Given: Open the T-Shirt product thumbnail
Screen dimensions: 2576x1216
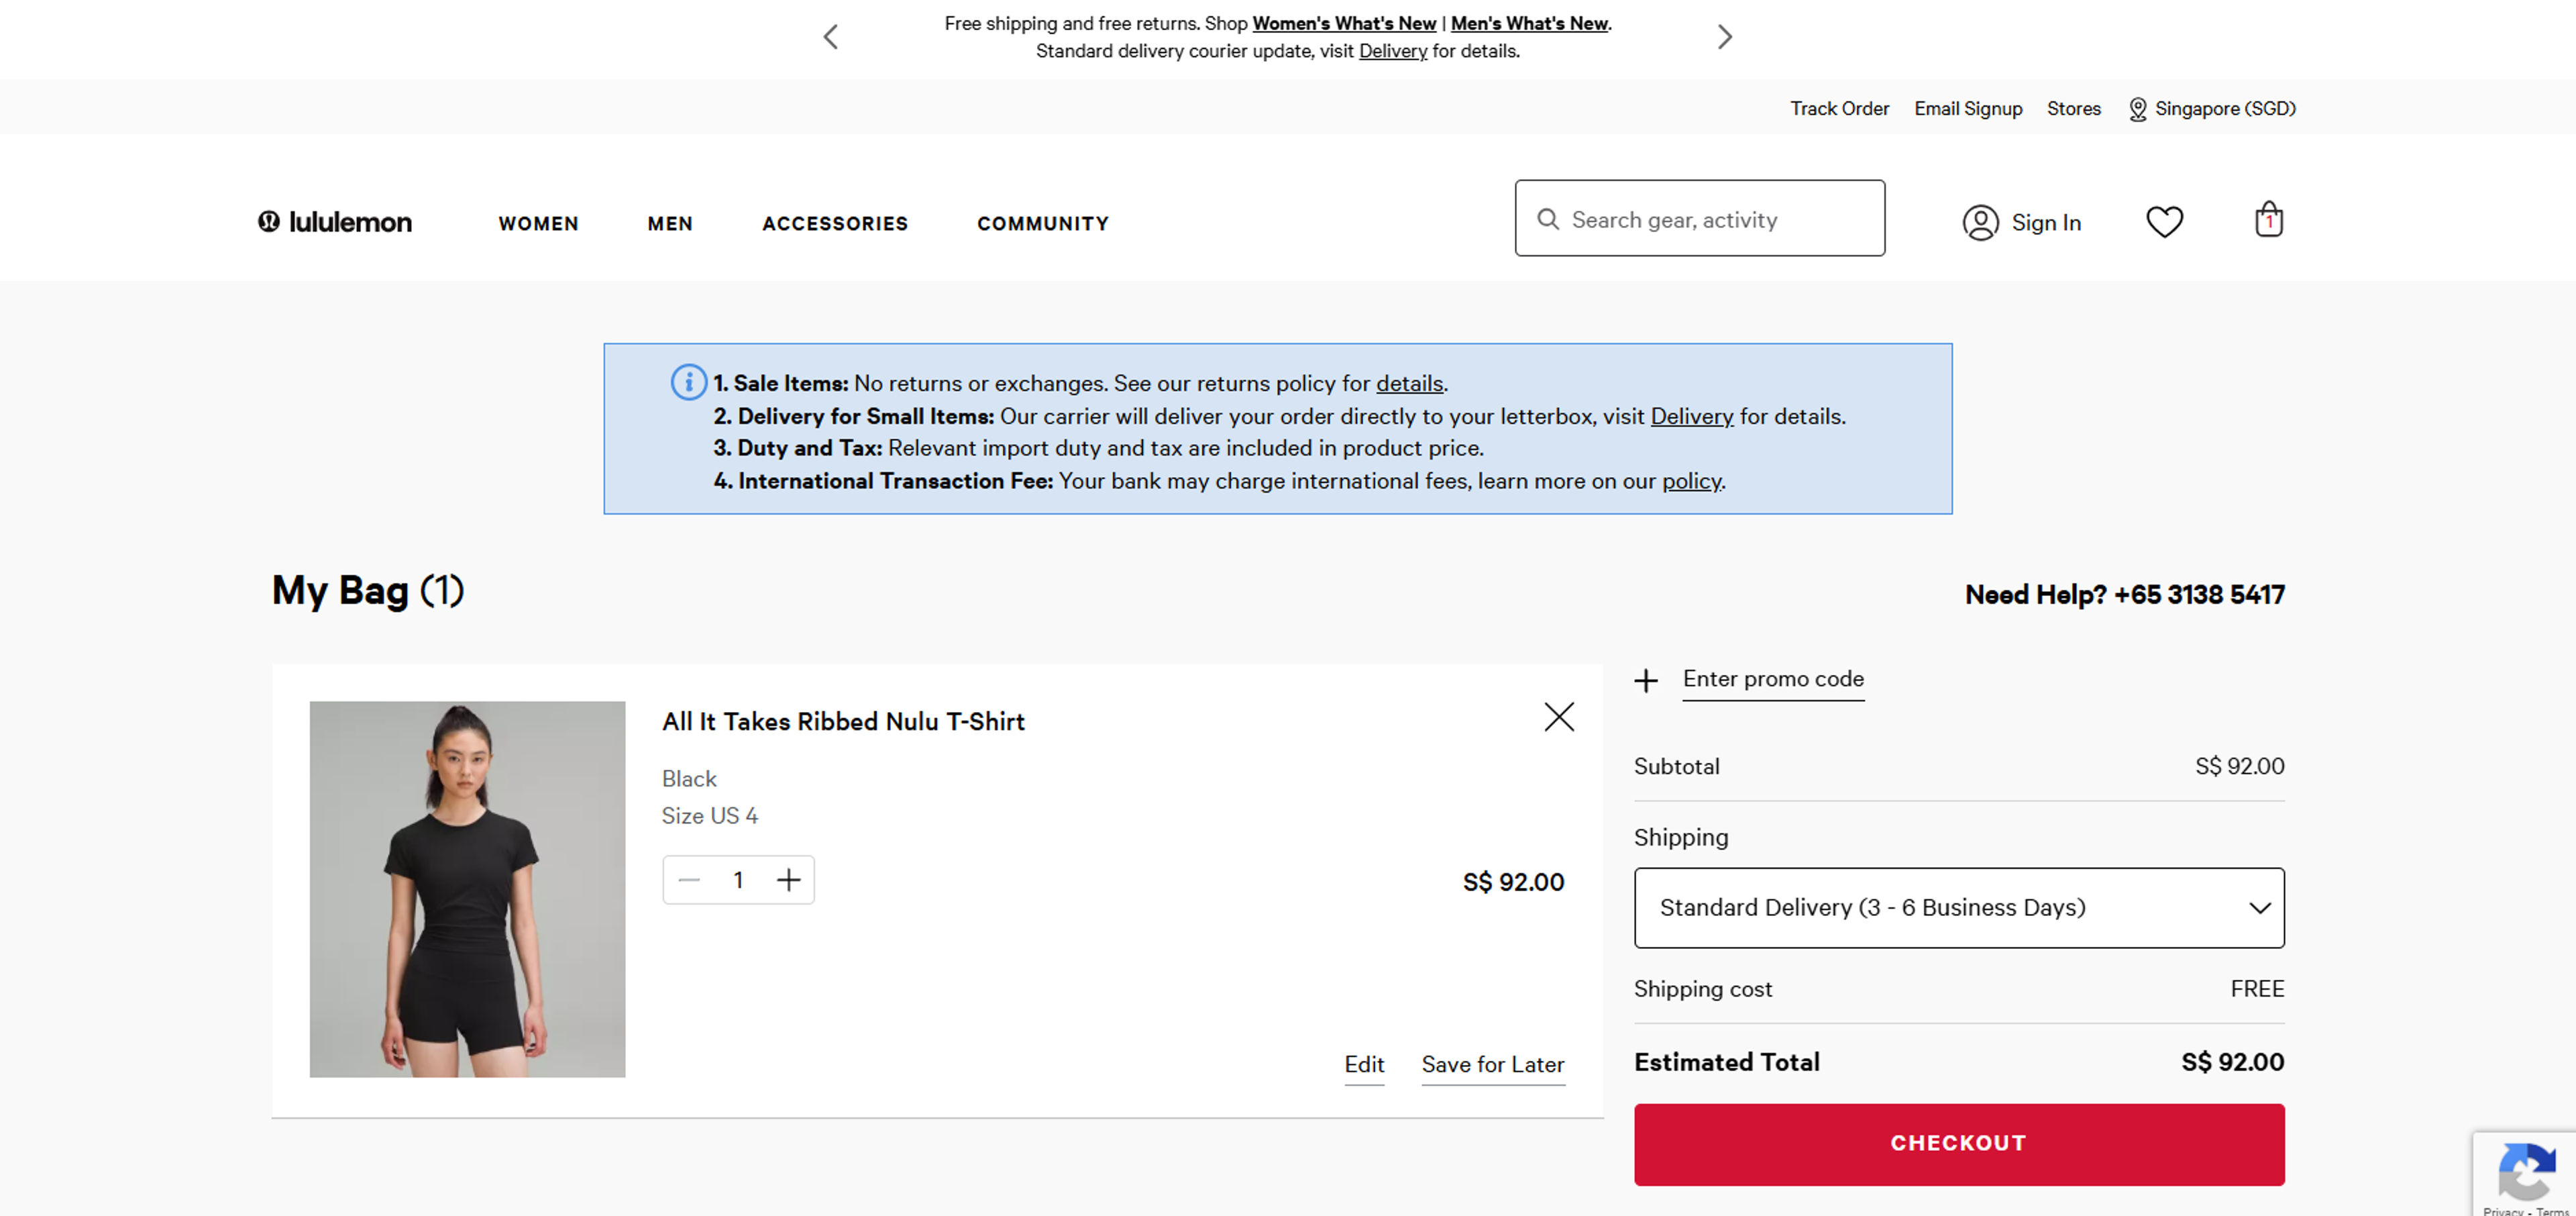Looking at the screenshot, I should pyautogui.click(x=467, y=888).
